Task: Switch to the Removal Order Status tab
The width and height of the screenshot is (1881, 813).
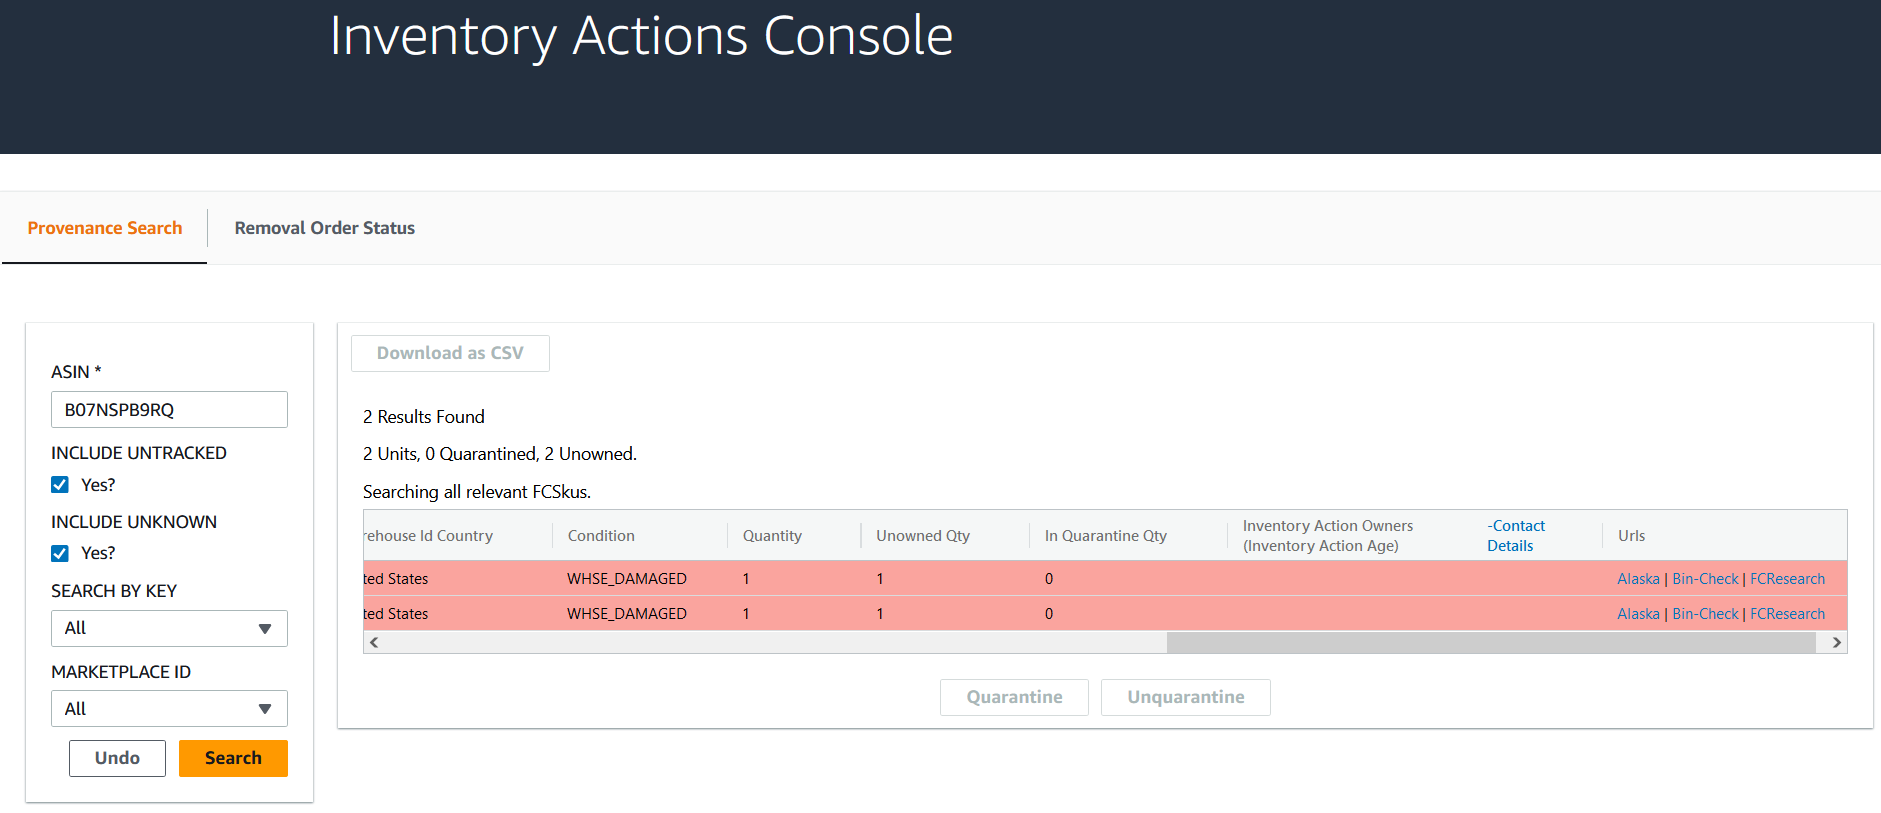Action: tap(324, 228)
